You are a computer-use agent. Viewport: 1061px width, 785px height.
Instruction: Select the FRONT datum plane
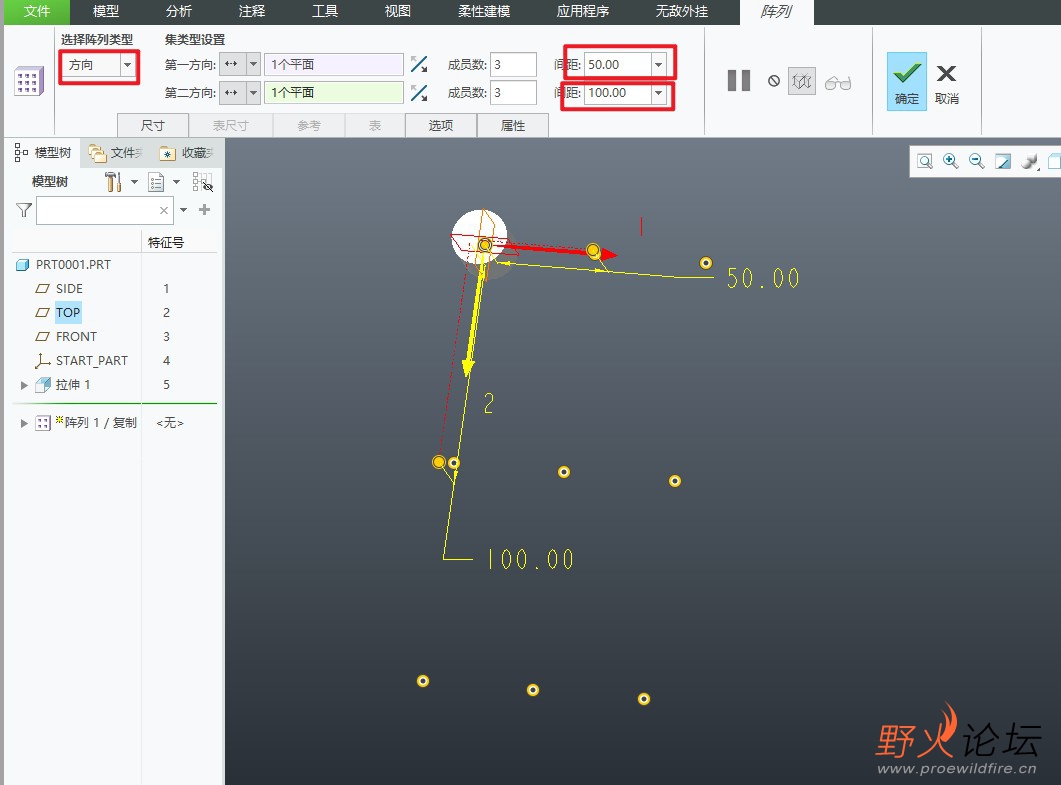point(76,337)
